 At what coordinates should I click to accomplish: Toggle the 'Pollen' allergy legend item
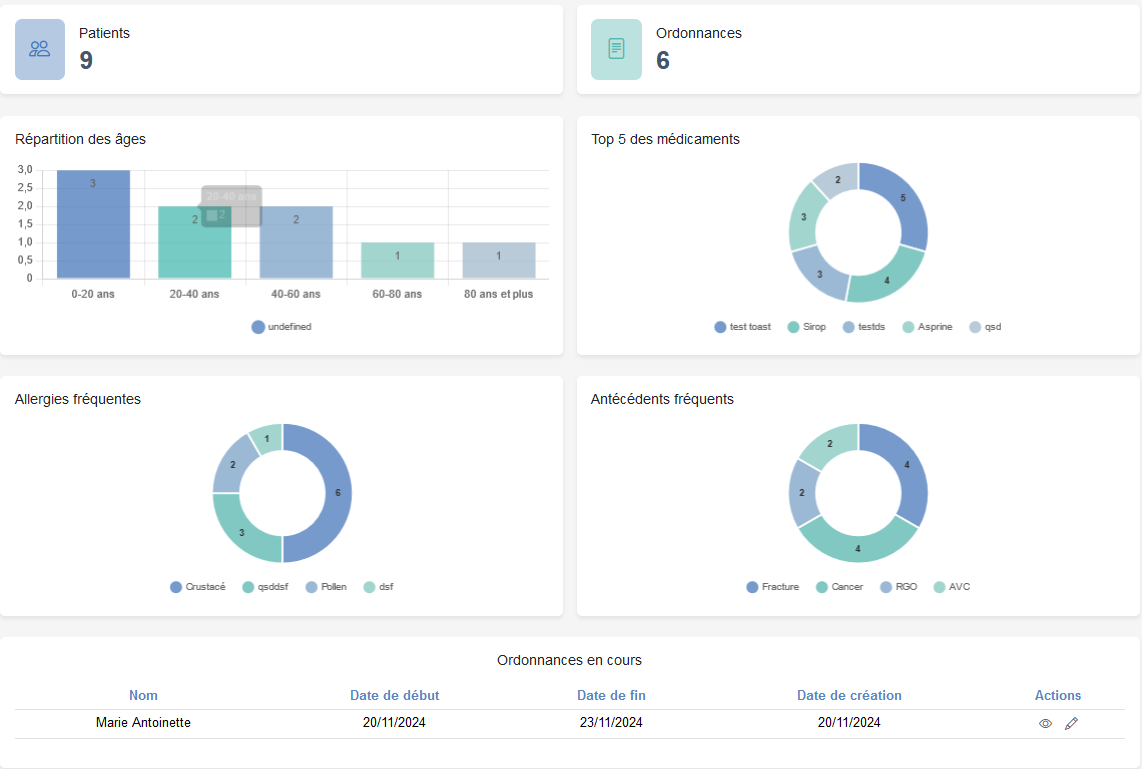click(325, 587)
